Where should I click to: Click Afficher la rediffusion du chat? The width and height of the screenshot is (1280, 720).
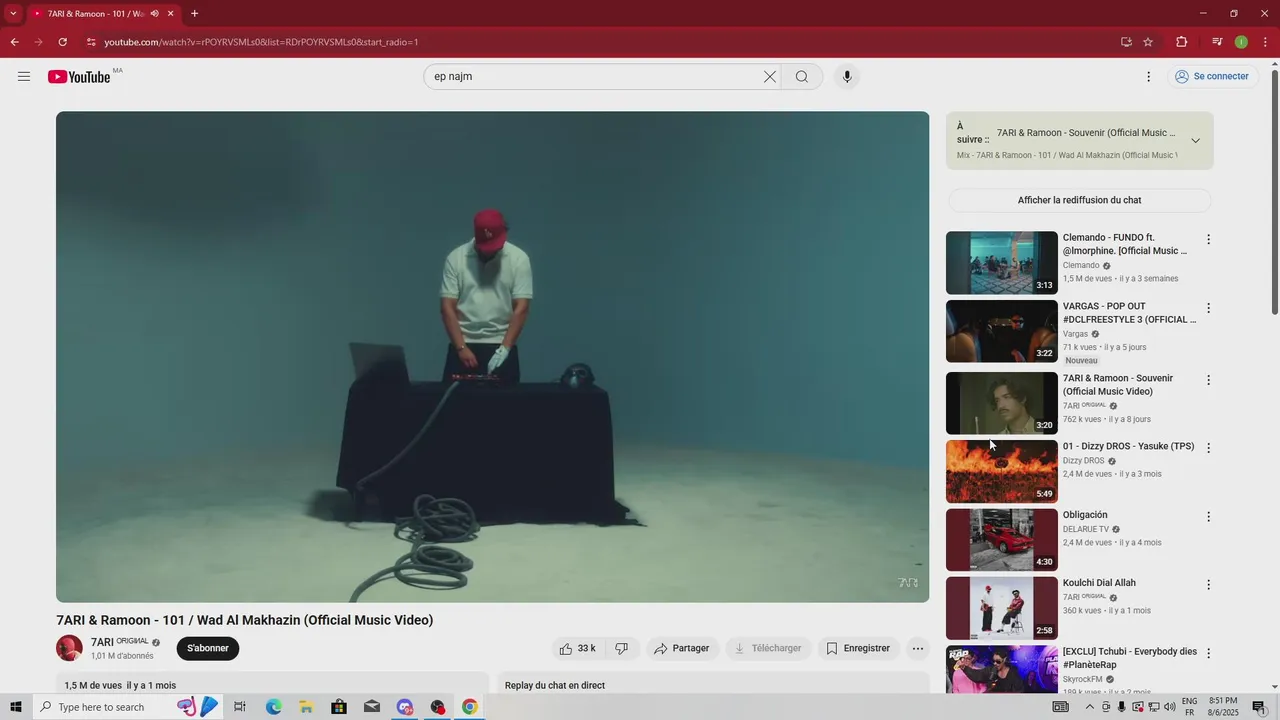pos(1079,200)
